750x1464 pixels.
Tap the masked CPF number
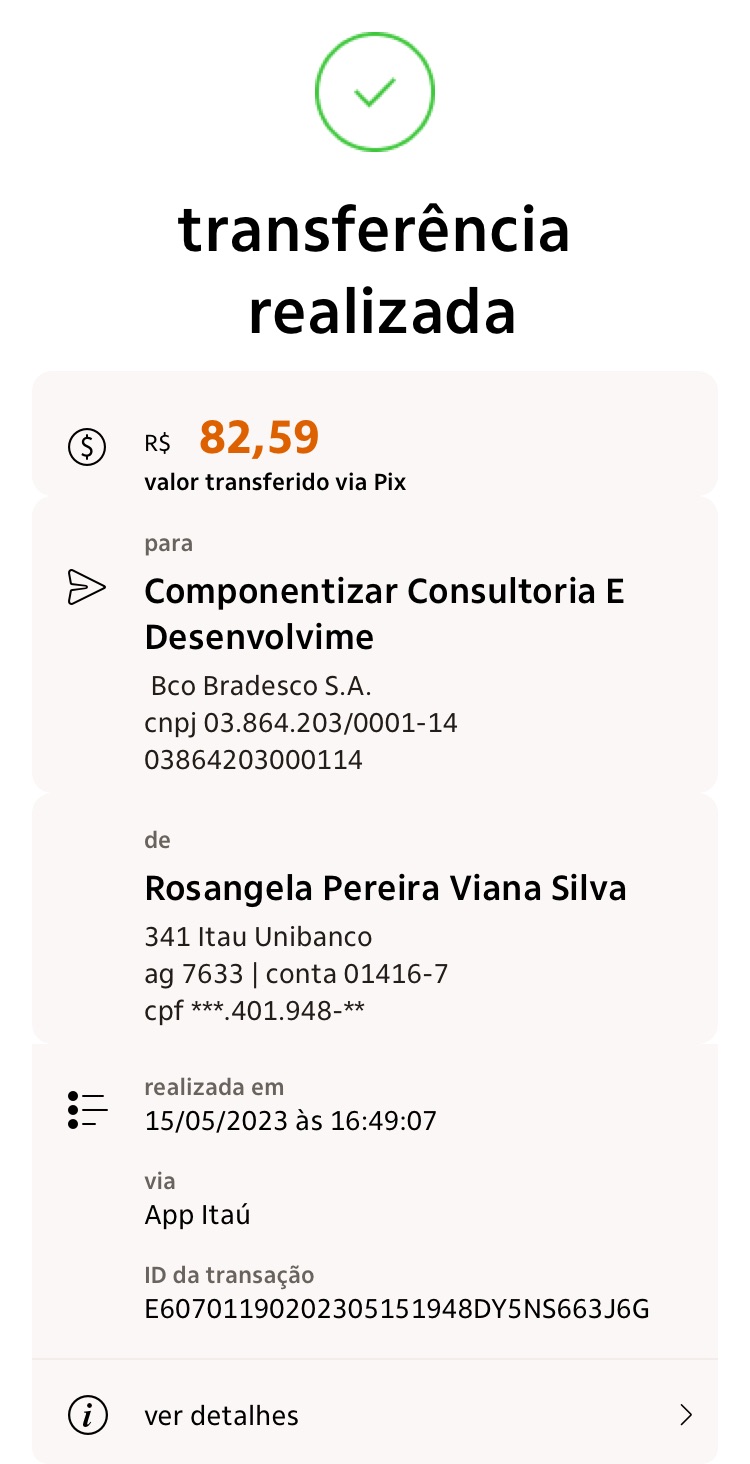click(x=254, y=1010)
